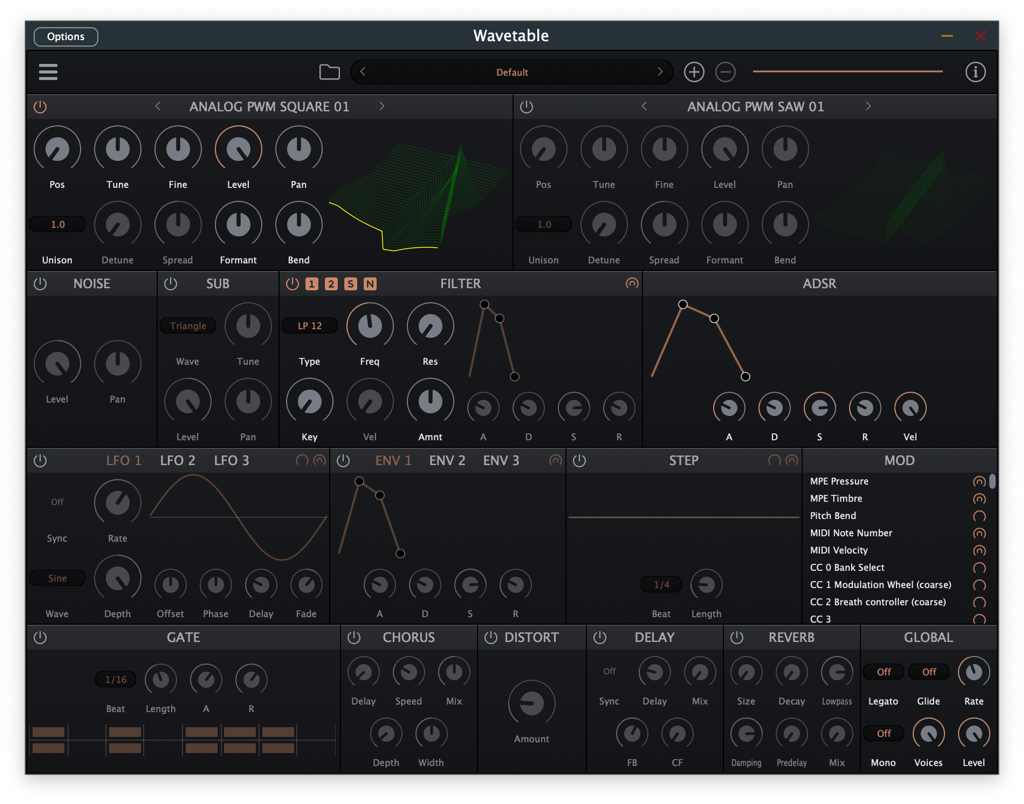
Task: Open the Sine wave selector for LFO 1
Action: coord(56,577)
